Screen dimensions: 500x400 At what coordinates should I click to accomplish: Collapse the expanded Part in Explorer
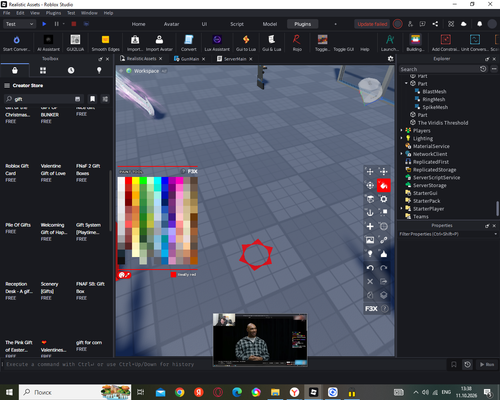click(x=406, y=83)
